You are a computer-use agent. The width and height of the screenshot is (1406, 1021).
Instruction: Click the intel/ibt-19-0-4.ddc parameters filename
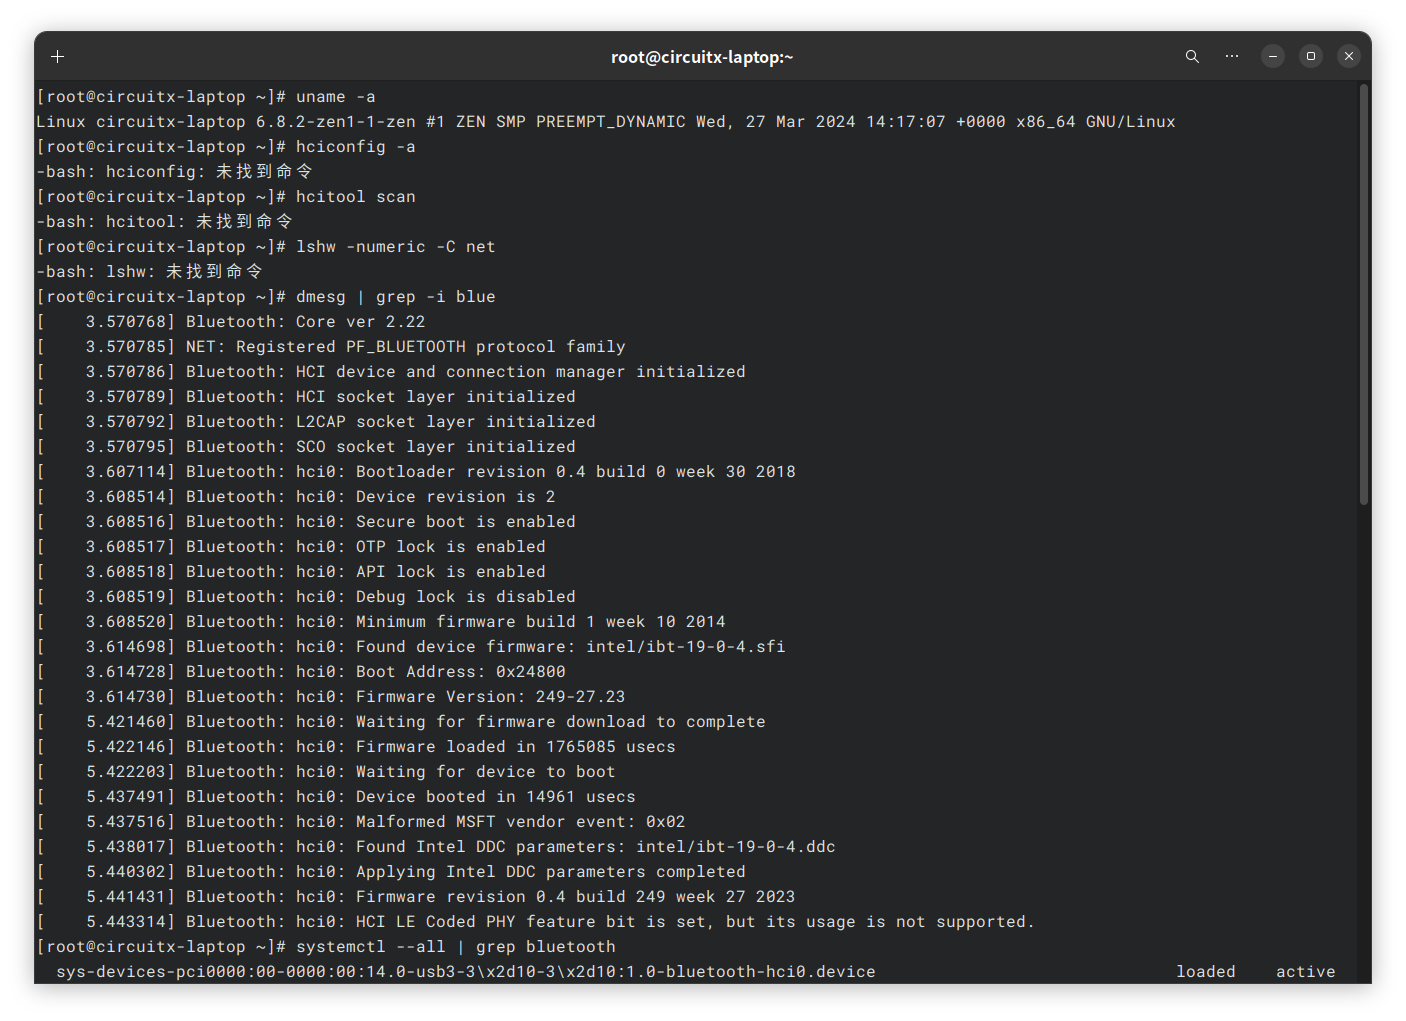pos(735,847)
